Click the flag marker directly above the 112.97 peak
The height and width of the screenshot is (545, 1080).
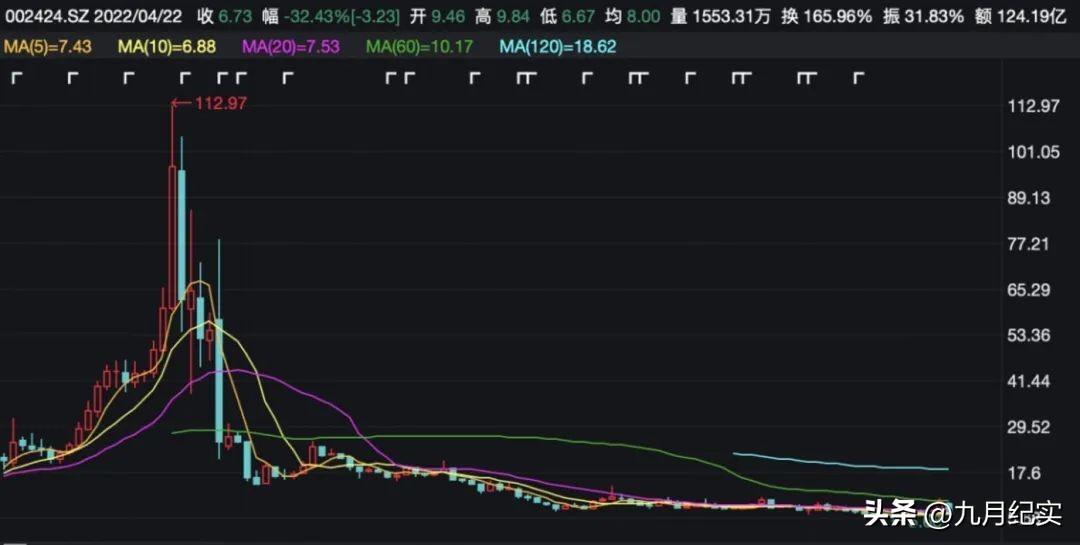184,78
